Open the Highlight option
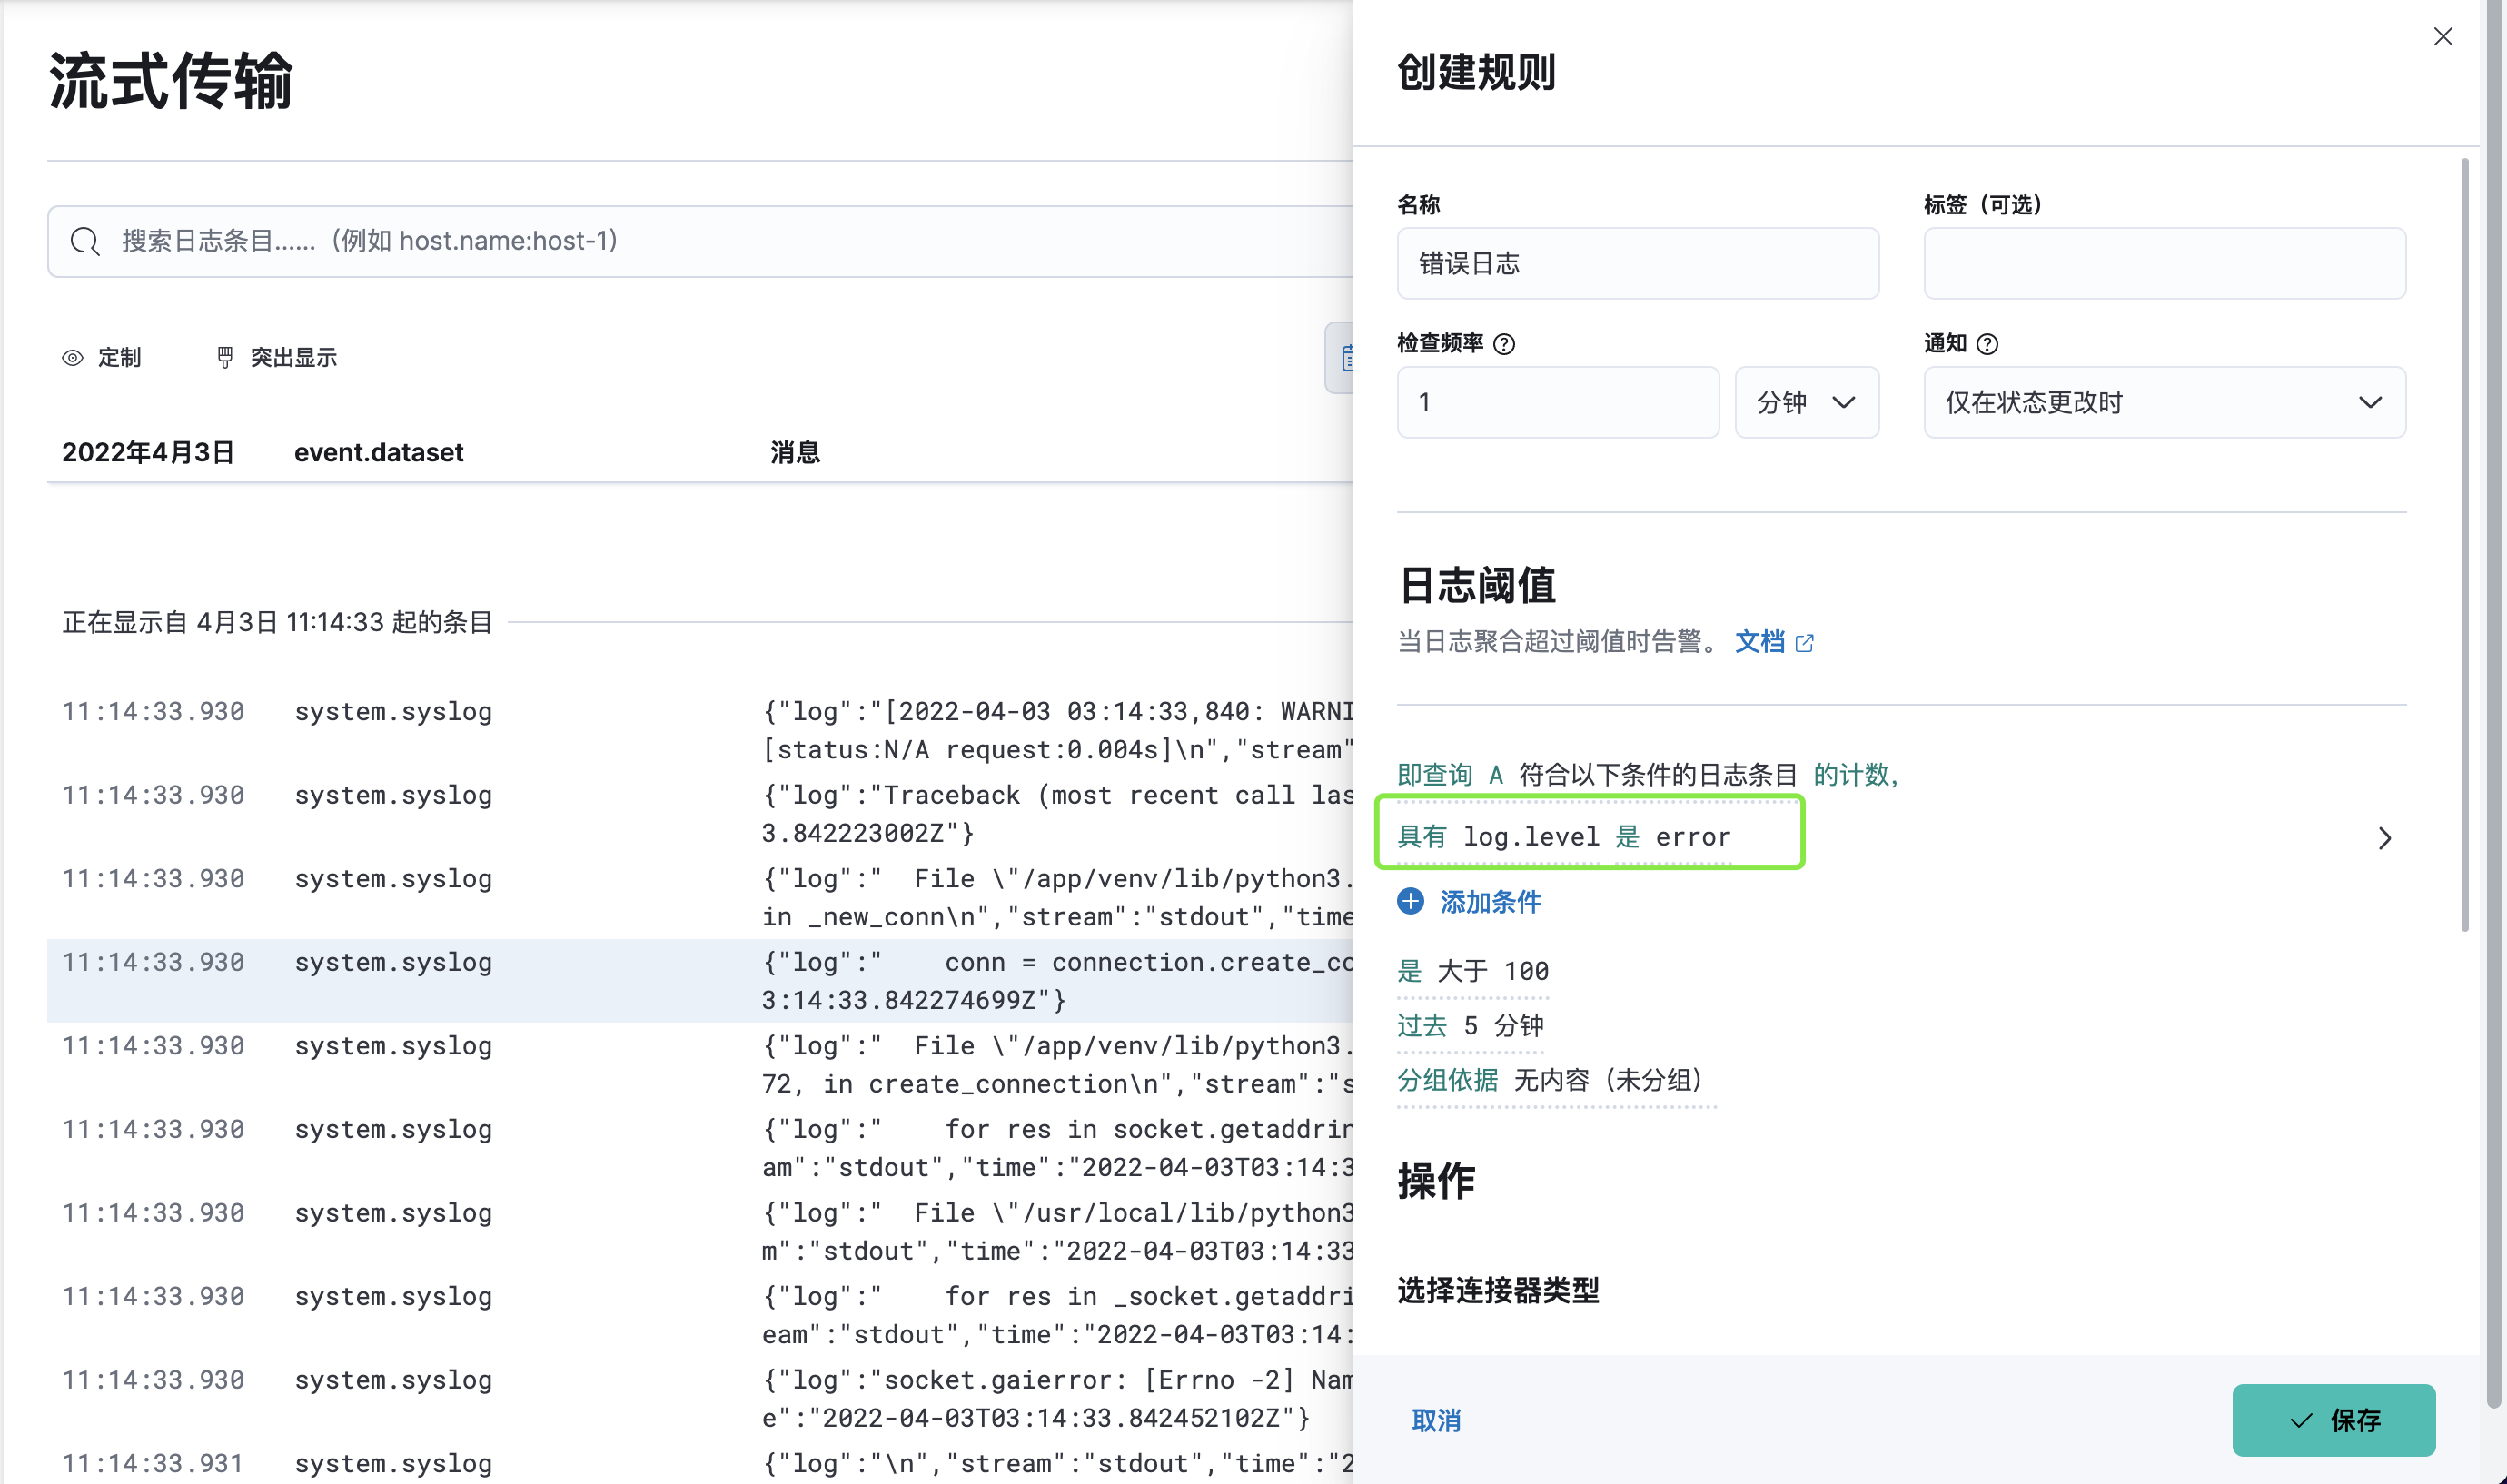This screenshot has width=2507, height=1484. 277,358
